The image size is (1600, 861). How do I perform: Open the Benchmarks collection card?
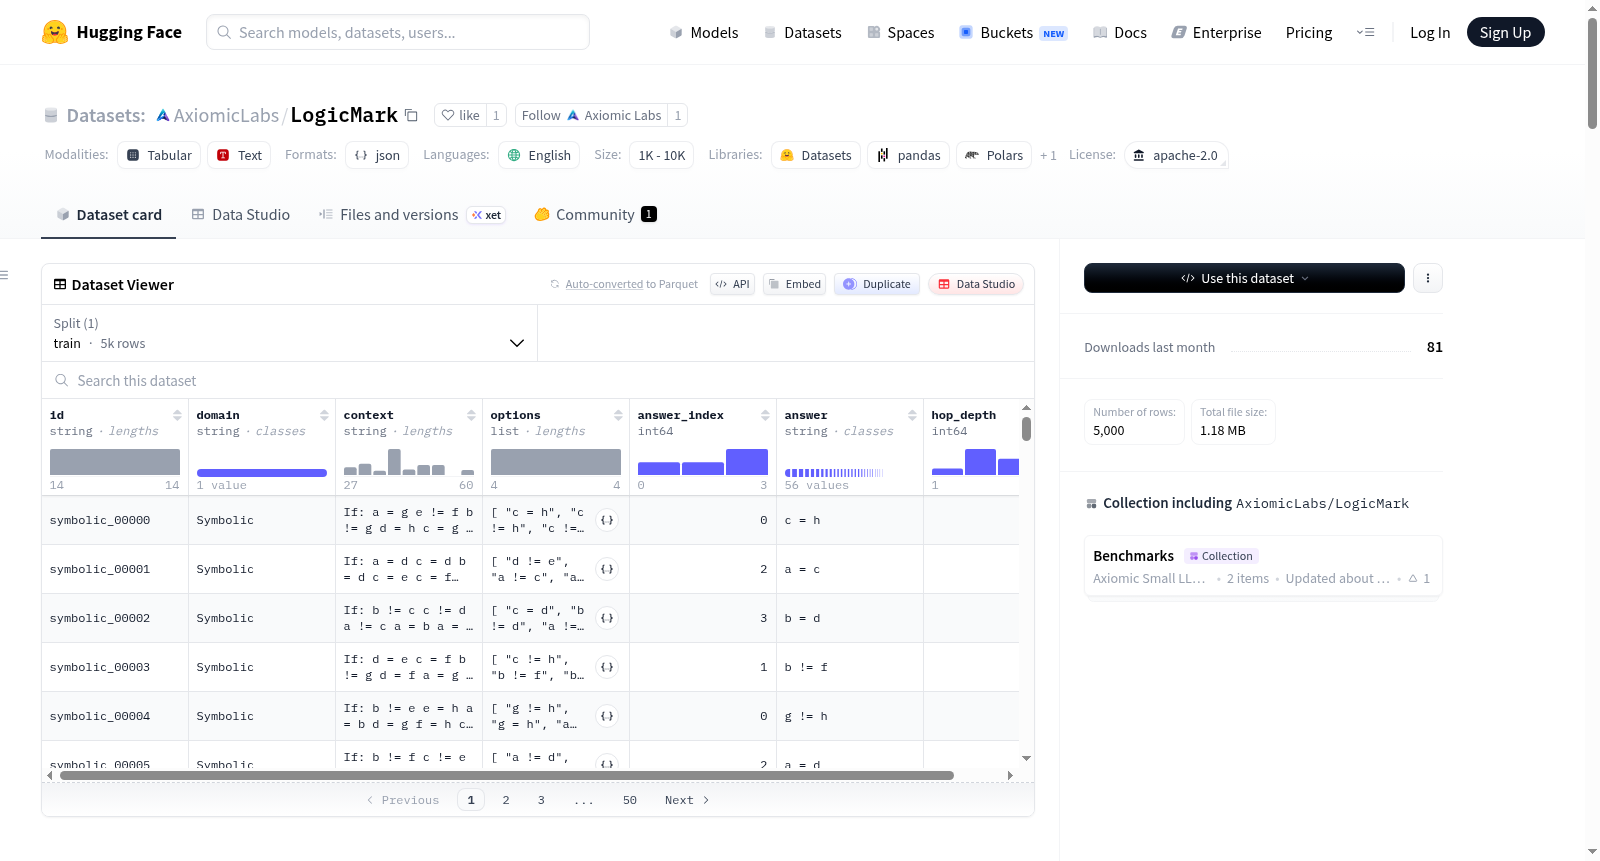coord(1263,566)
